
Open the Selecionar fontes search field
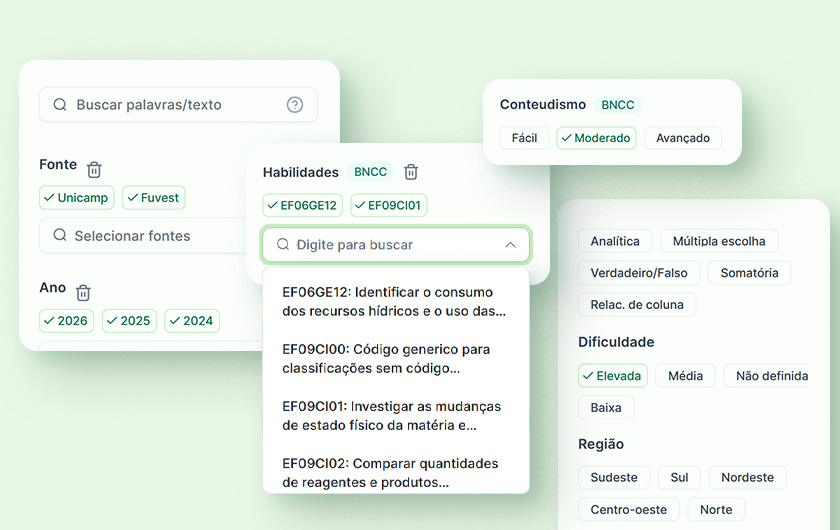(144, 235)
